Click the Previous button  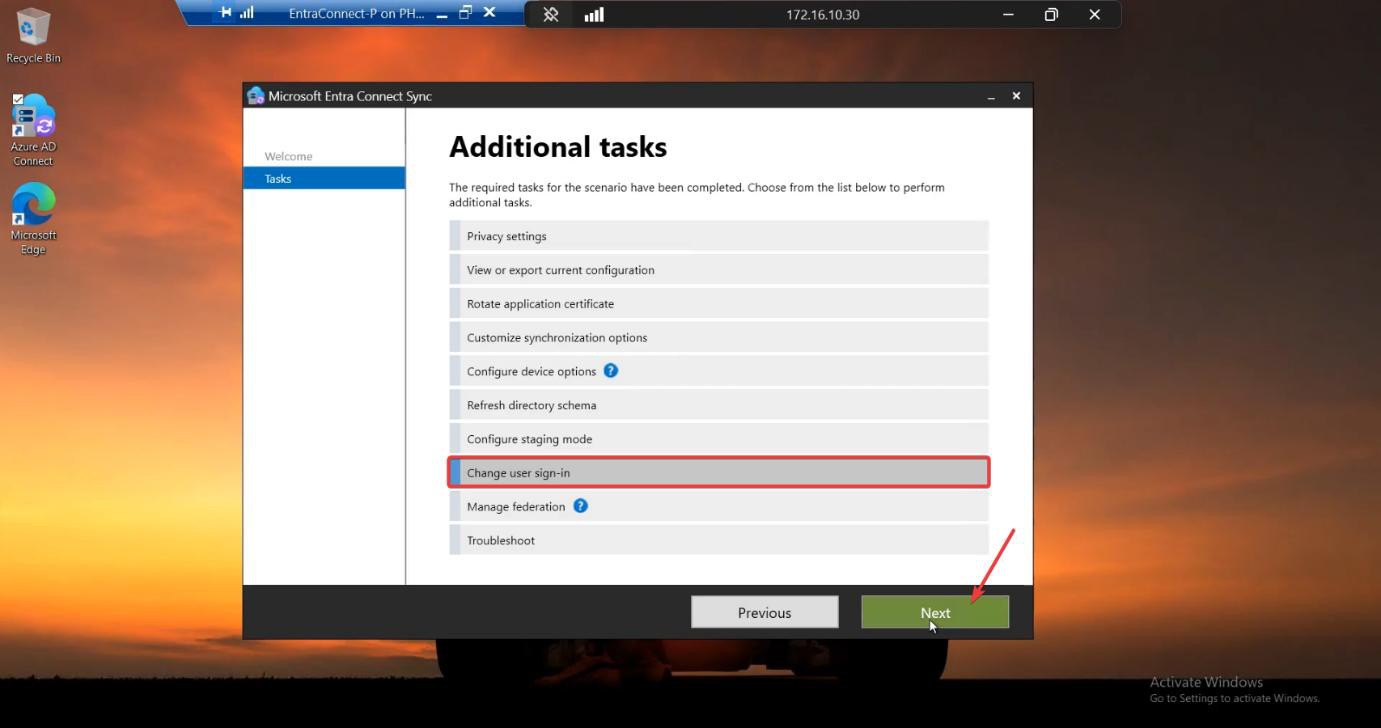[x=764, y=612]
